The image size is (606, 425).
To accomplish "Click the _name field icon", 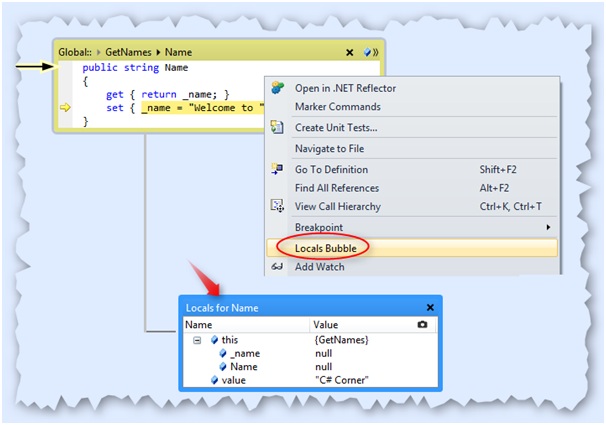I will 223,354.
